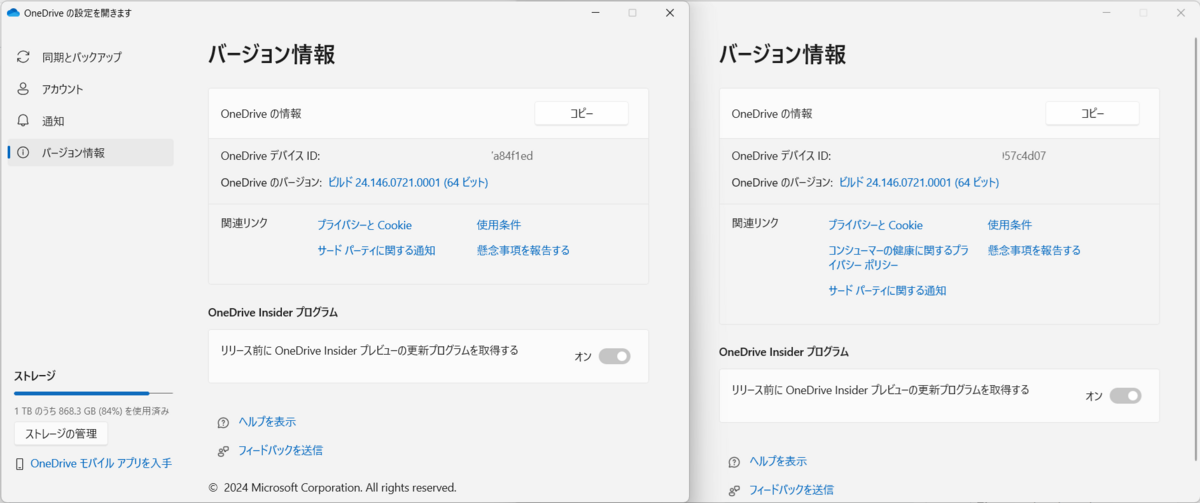Close the right OneDrive window
Image resolution: width=1200 pixels, height=503 pixels.
tap(1180, 13)
